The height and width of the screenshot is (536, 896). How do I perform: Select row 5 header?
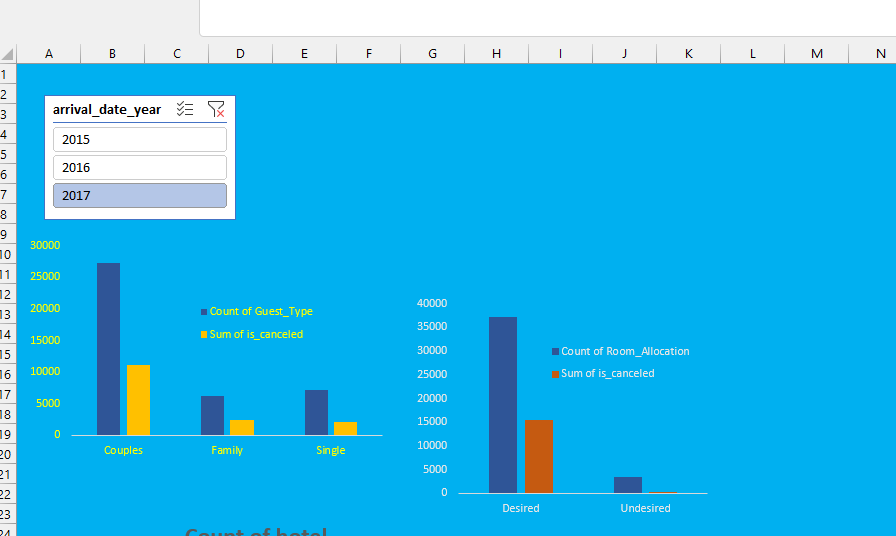tap(7, 154)
